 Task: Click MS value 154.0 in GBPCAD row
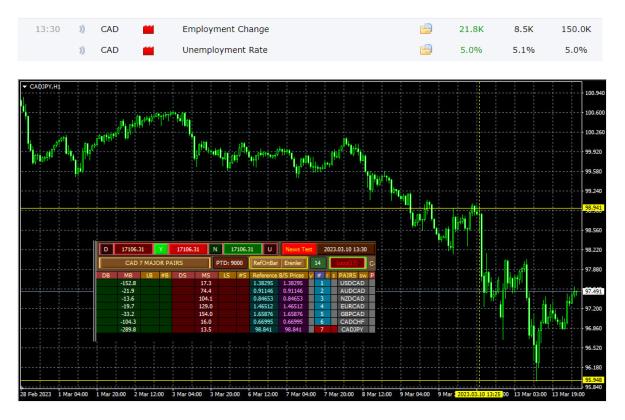[206, 314]
